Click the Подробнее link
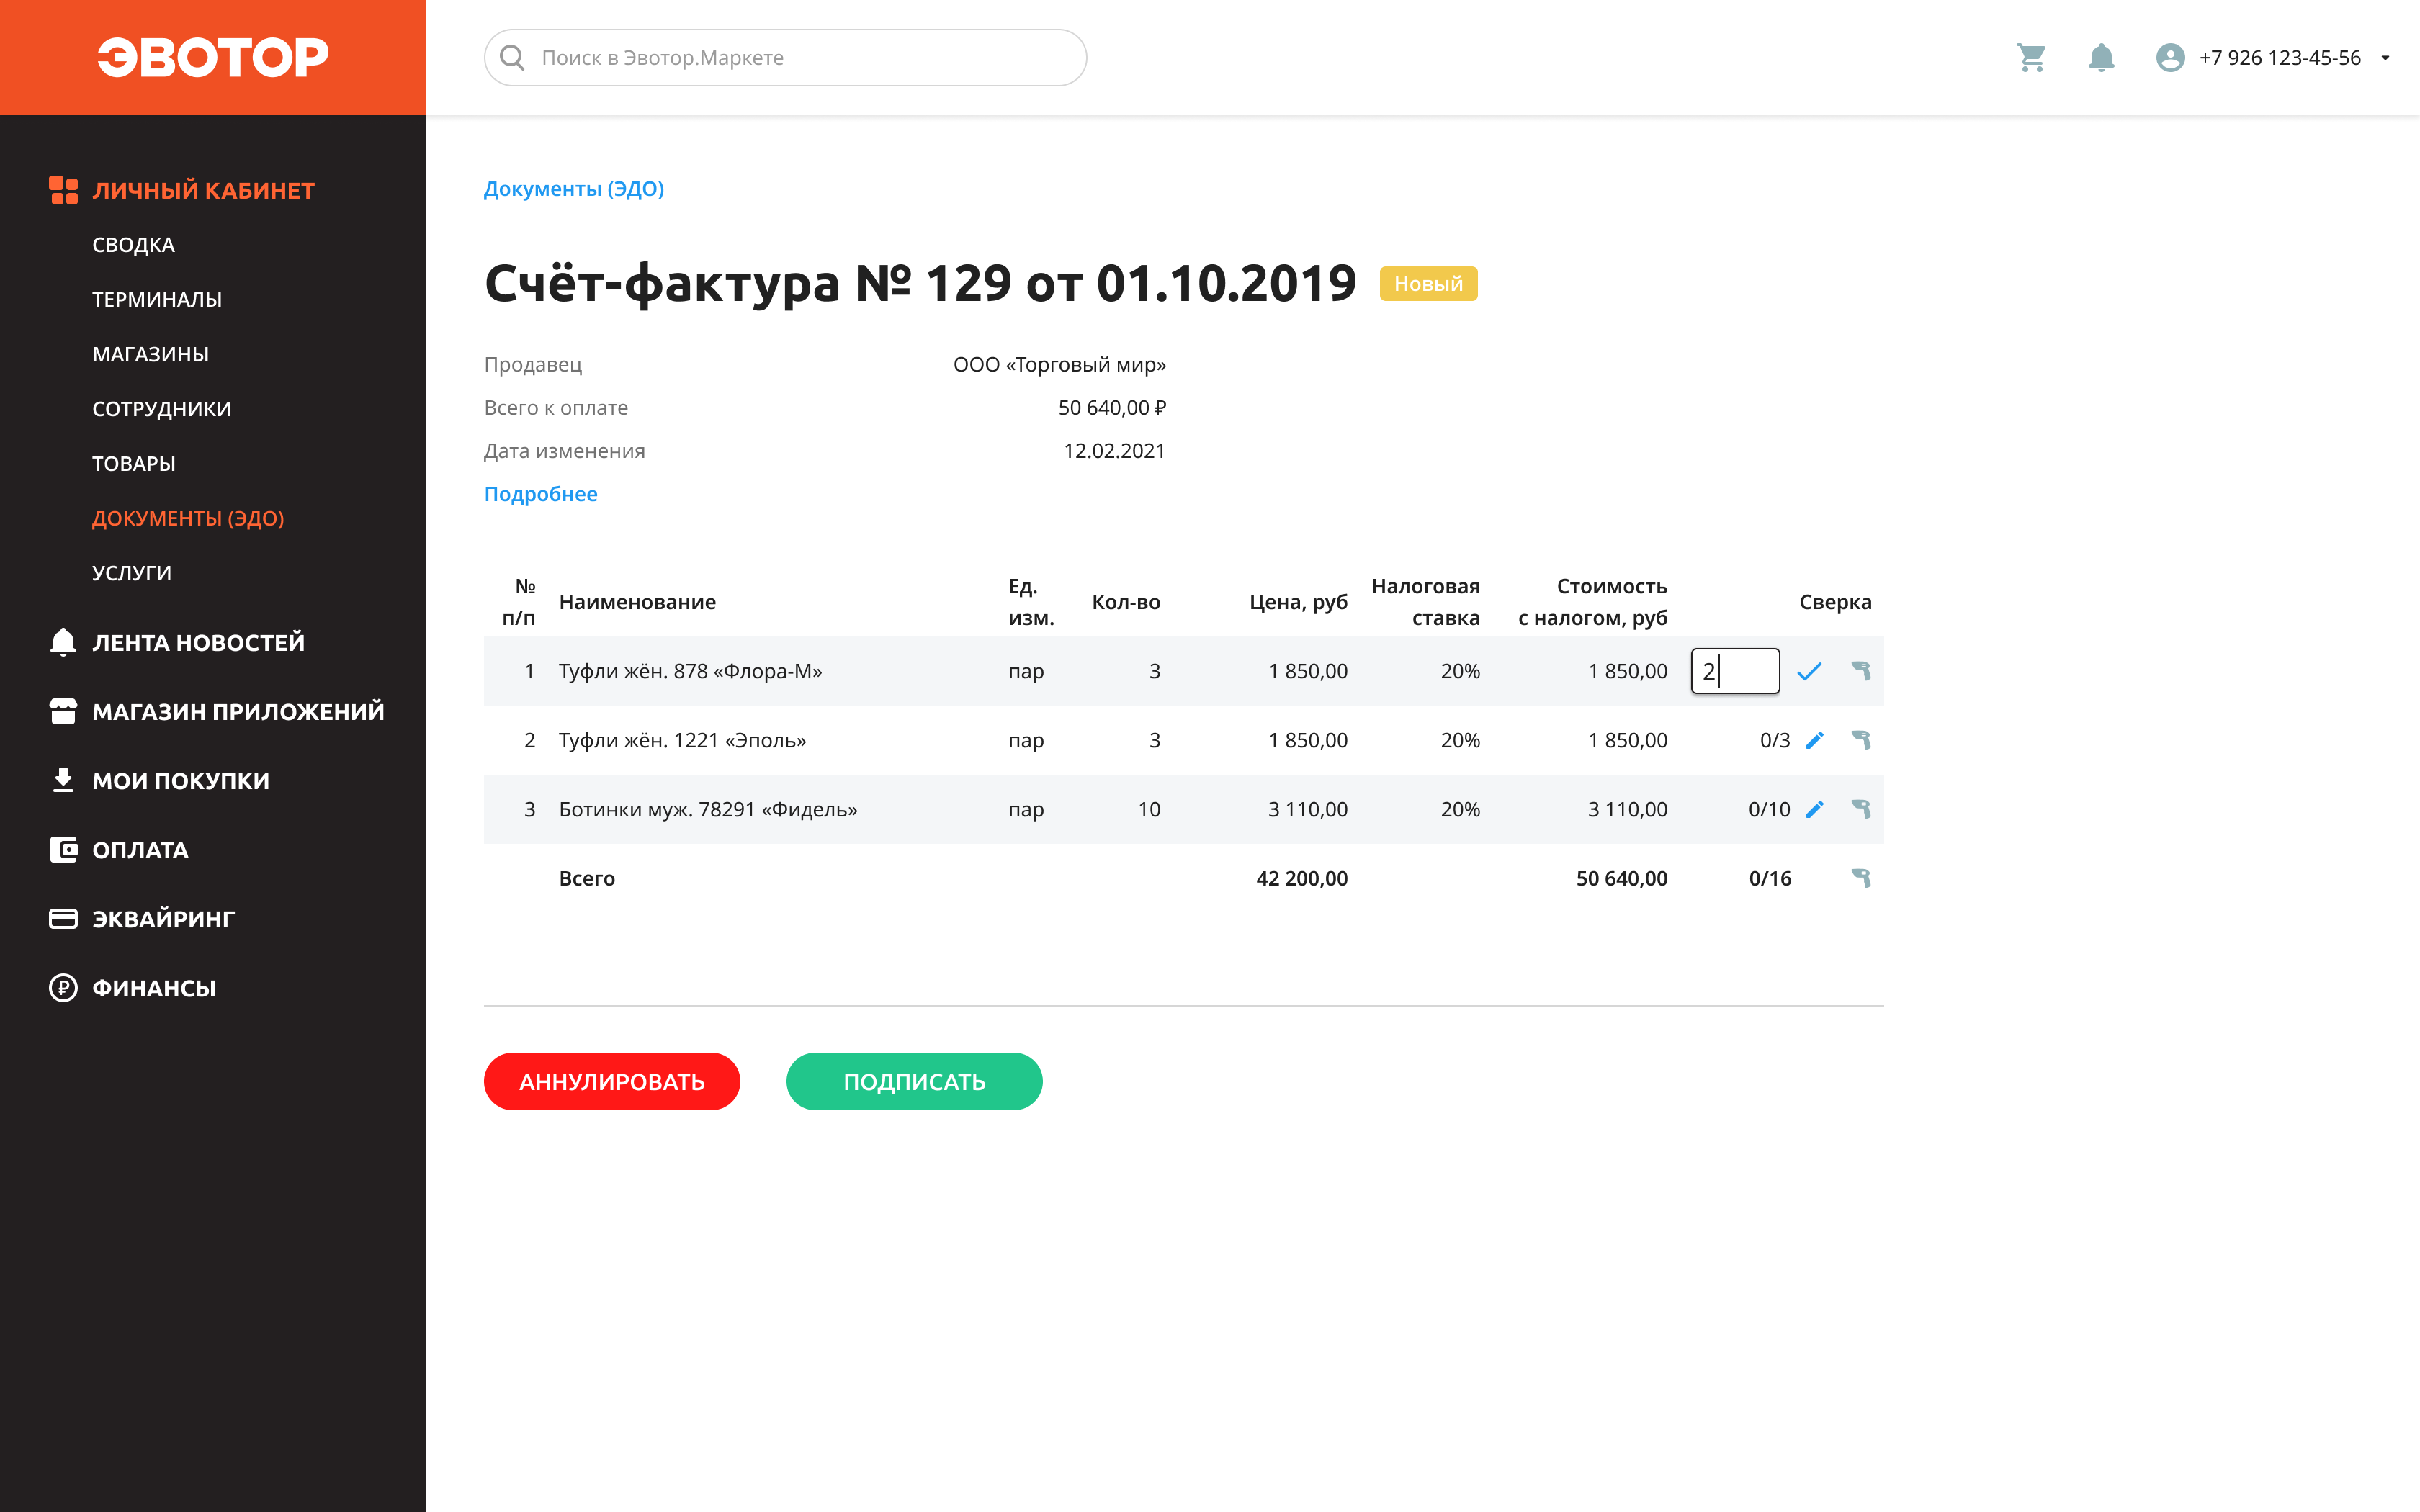The width and height of the screenshot is (2420, 1512). tap(541, 494)
